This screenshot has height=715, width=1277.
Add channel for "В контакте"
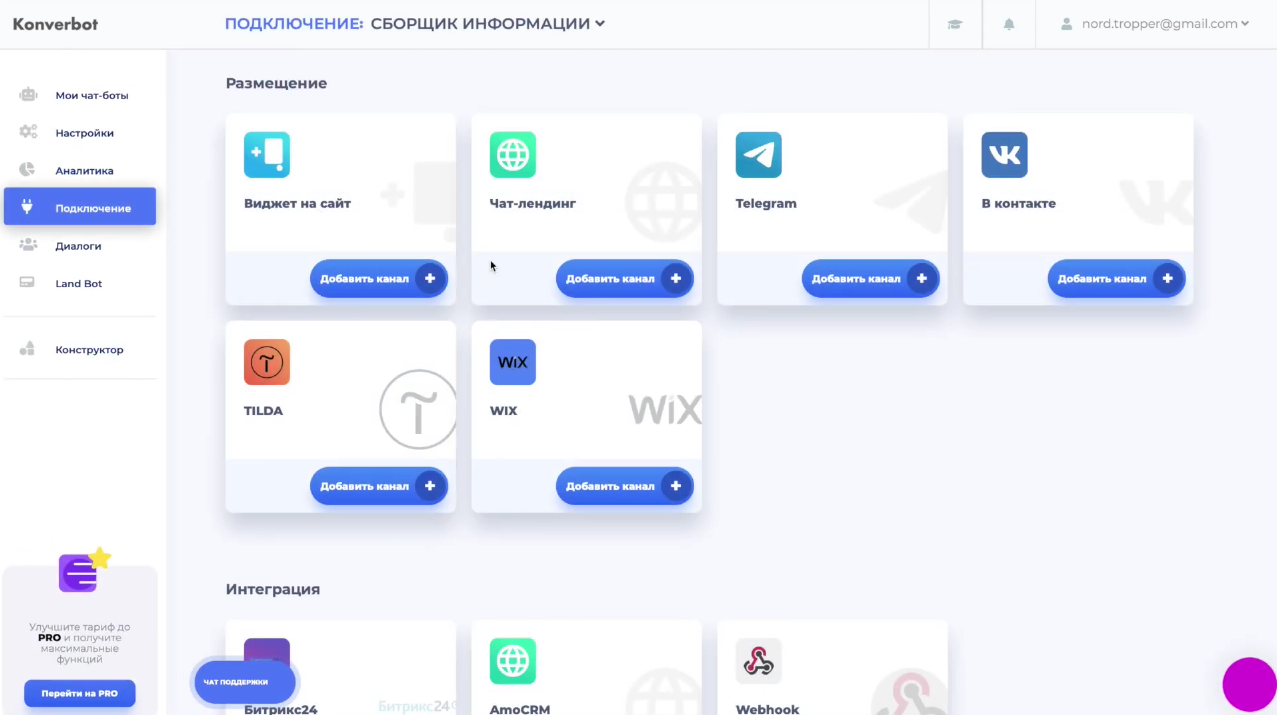(1117, 279)
